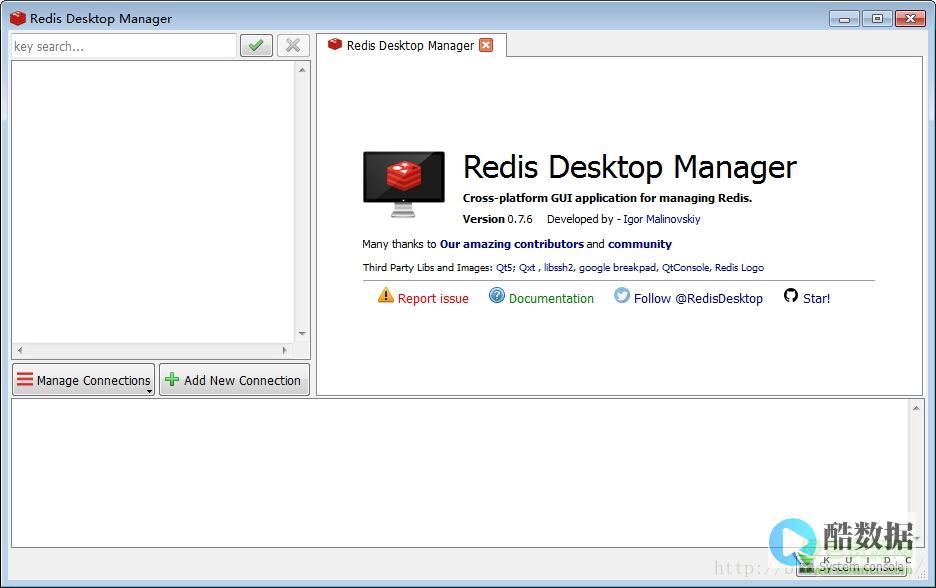Maximize the Redis Desktop Manager window
Viewport: 936px width, 588px height.
(877, 19)
